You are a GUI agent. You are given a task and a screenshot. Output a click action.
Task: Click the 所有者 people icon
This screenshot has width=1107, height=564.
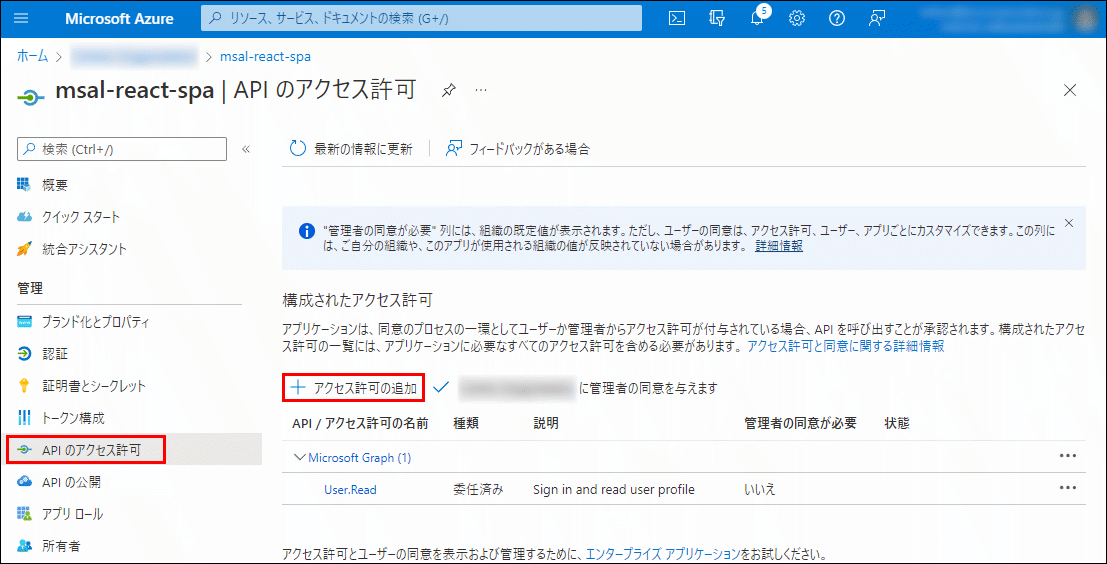(24, 546)
